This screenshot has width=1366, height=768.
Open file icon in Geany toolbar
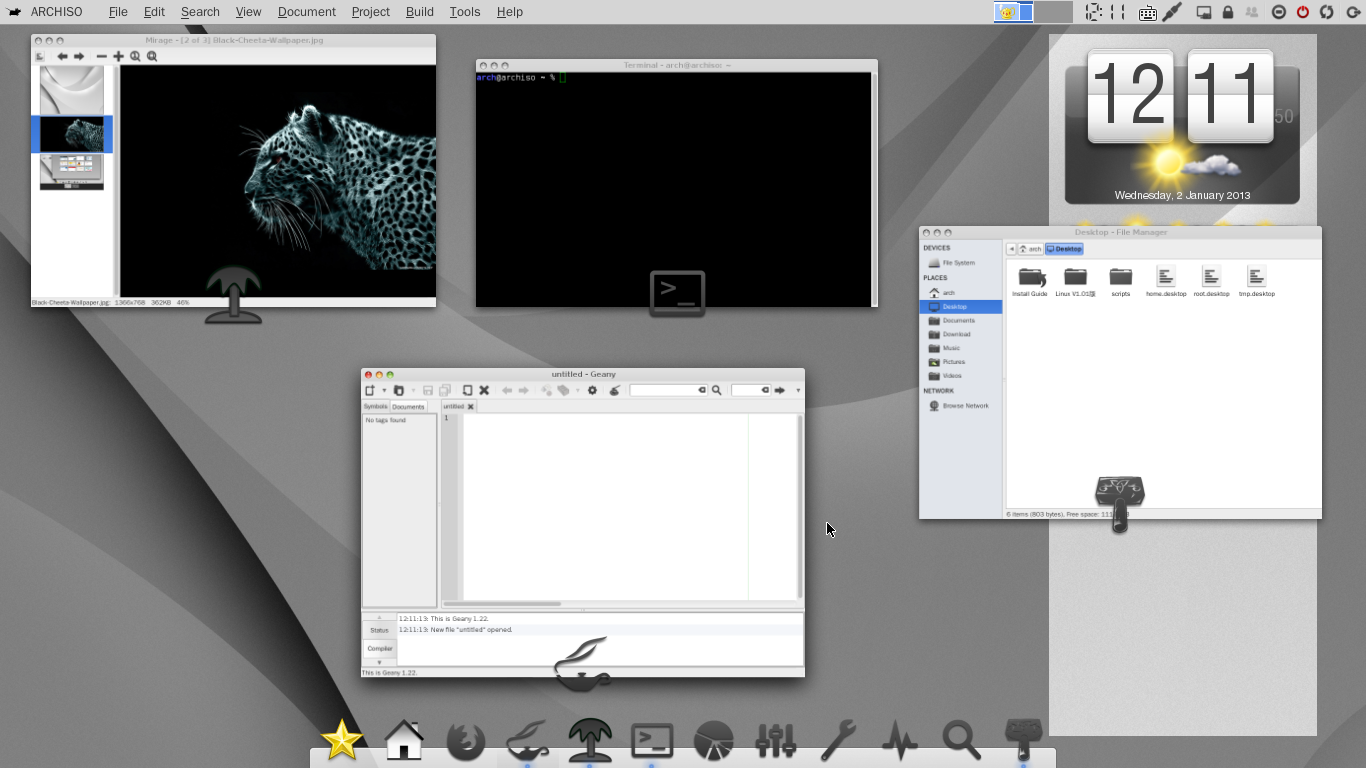(398, 390)
